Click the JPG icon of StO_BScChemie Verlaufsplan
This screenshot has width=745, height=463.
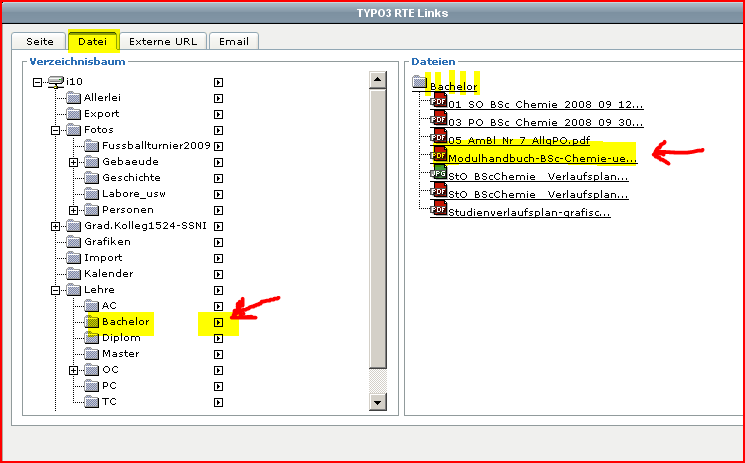click(x=439, y=174)
